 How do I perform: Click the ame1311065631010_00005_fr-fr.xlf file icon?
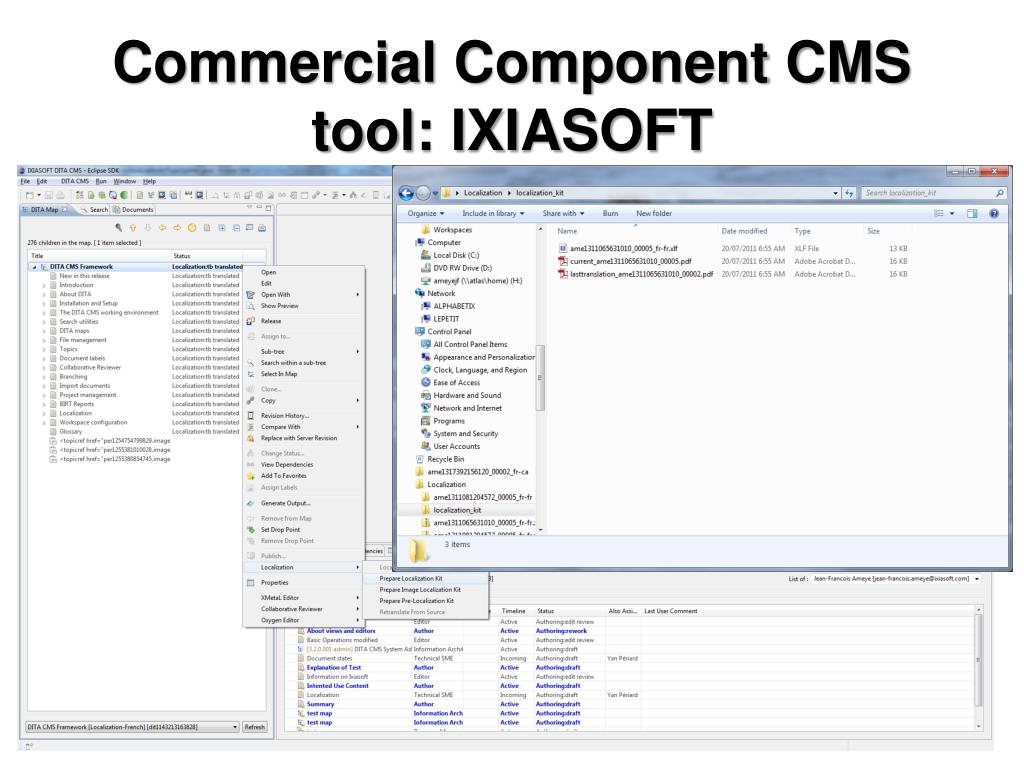point(562,248)
